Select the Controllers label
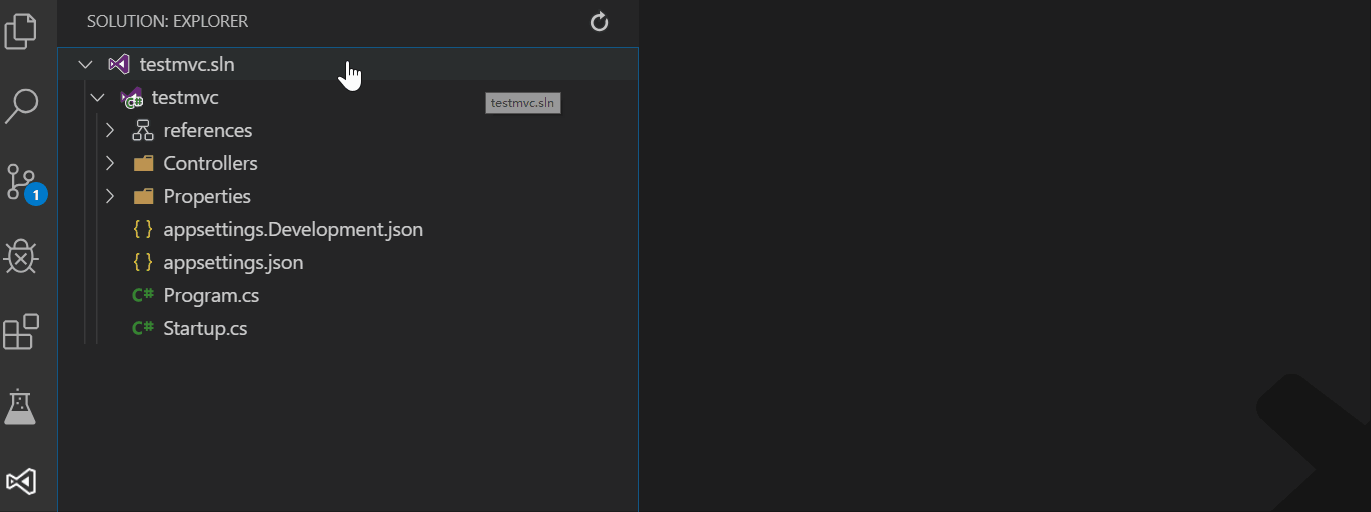1371x512 pixels. point(211,163)
